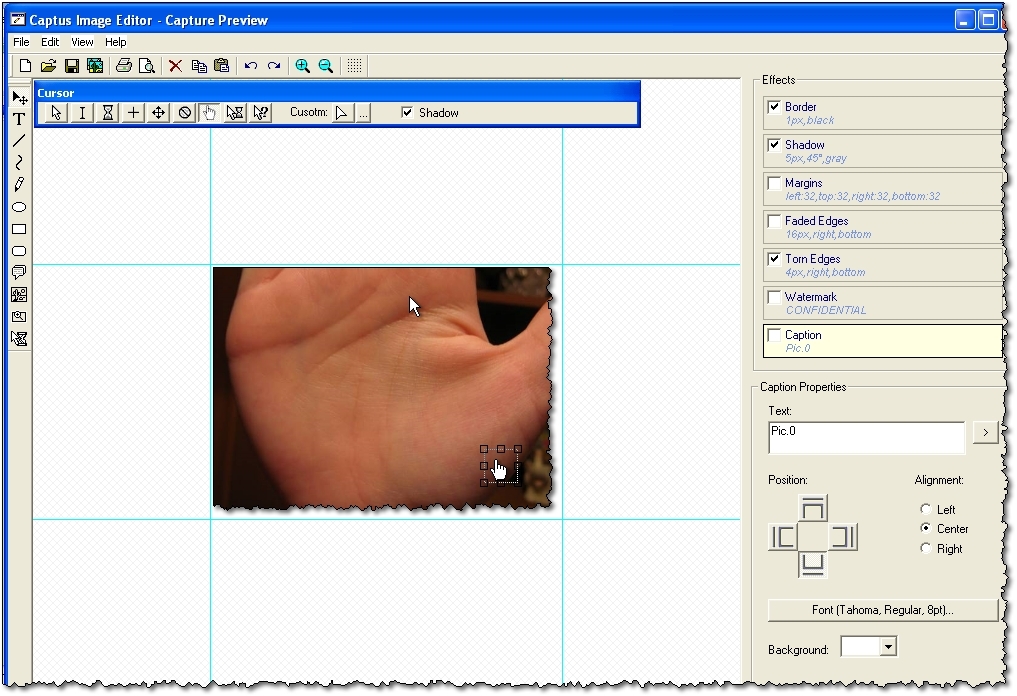The image size is (1017, 696).
Task: Pick the Ellipse shape tool
Action: click(x=19, y=207)
